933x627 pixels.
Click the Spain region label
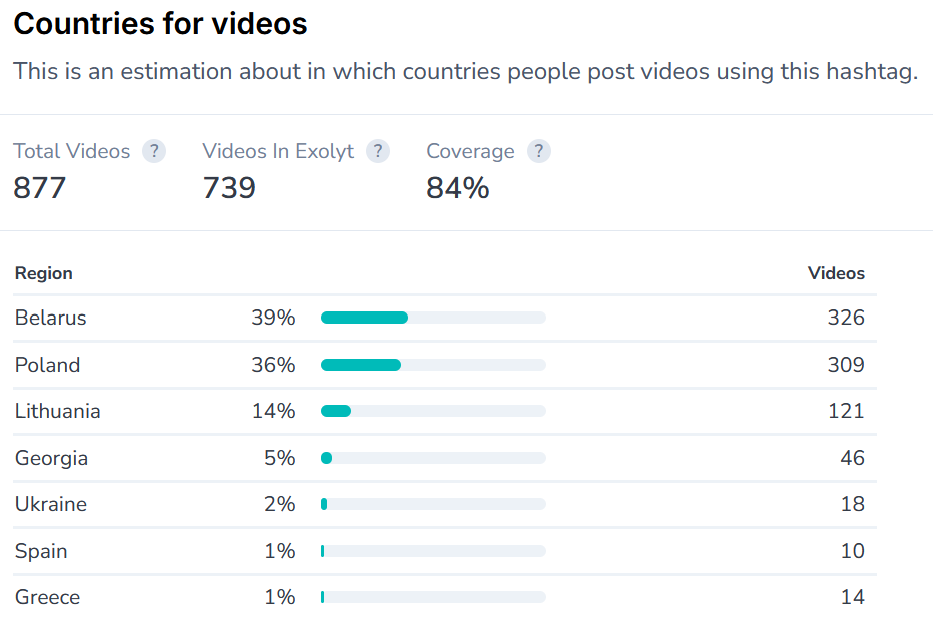click(x=41, y=551)
